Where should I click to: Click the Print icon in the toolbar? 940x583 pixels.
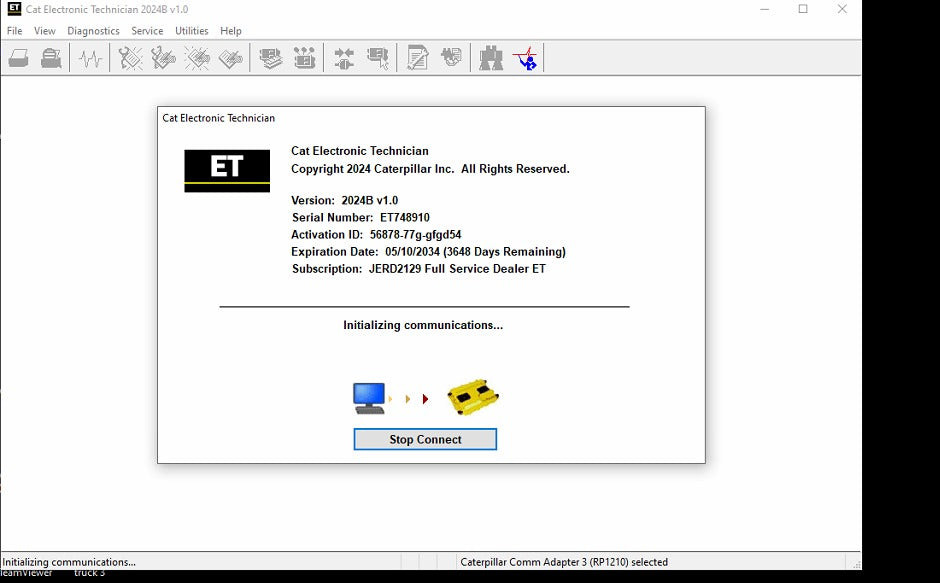pyautogui.click(x=18, y=57)
